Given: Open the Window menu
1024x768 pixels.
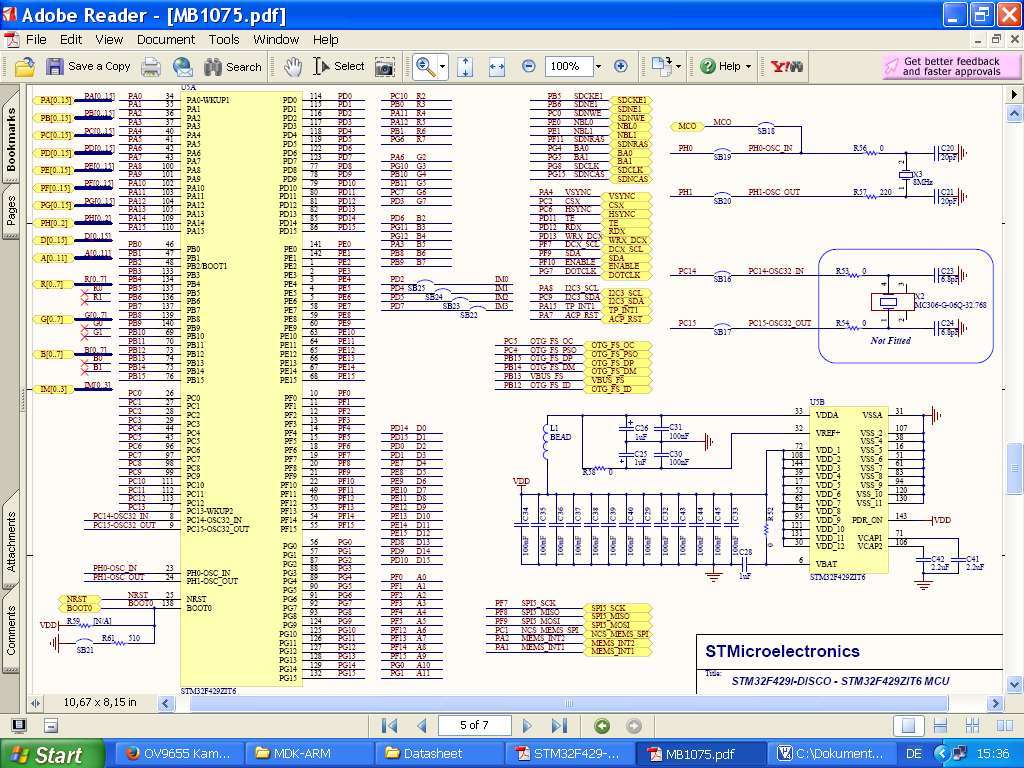Looking at the screenshot, I should [x=276, y=40].
